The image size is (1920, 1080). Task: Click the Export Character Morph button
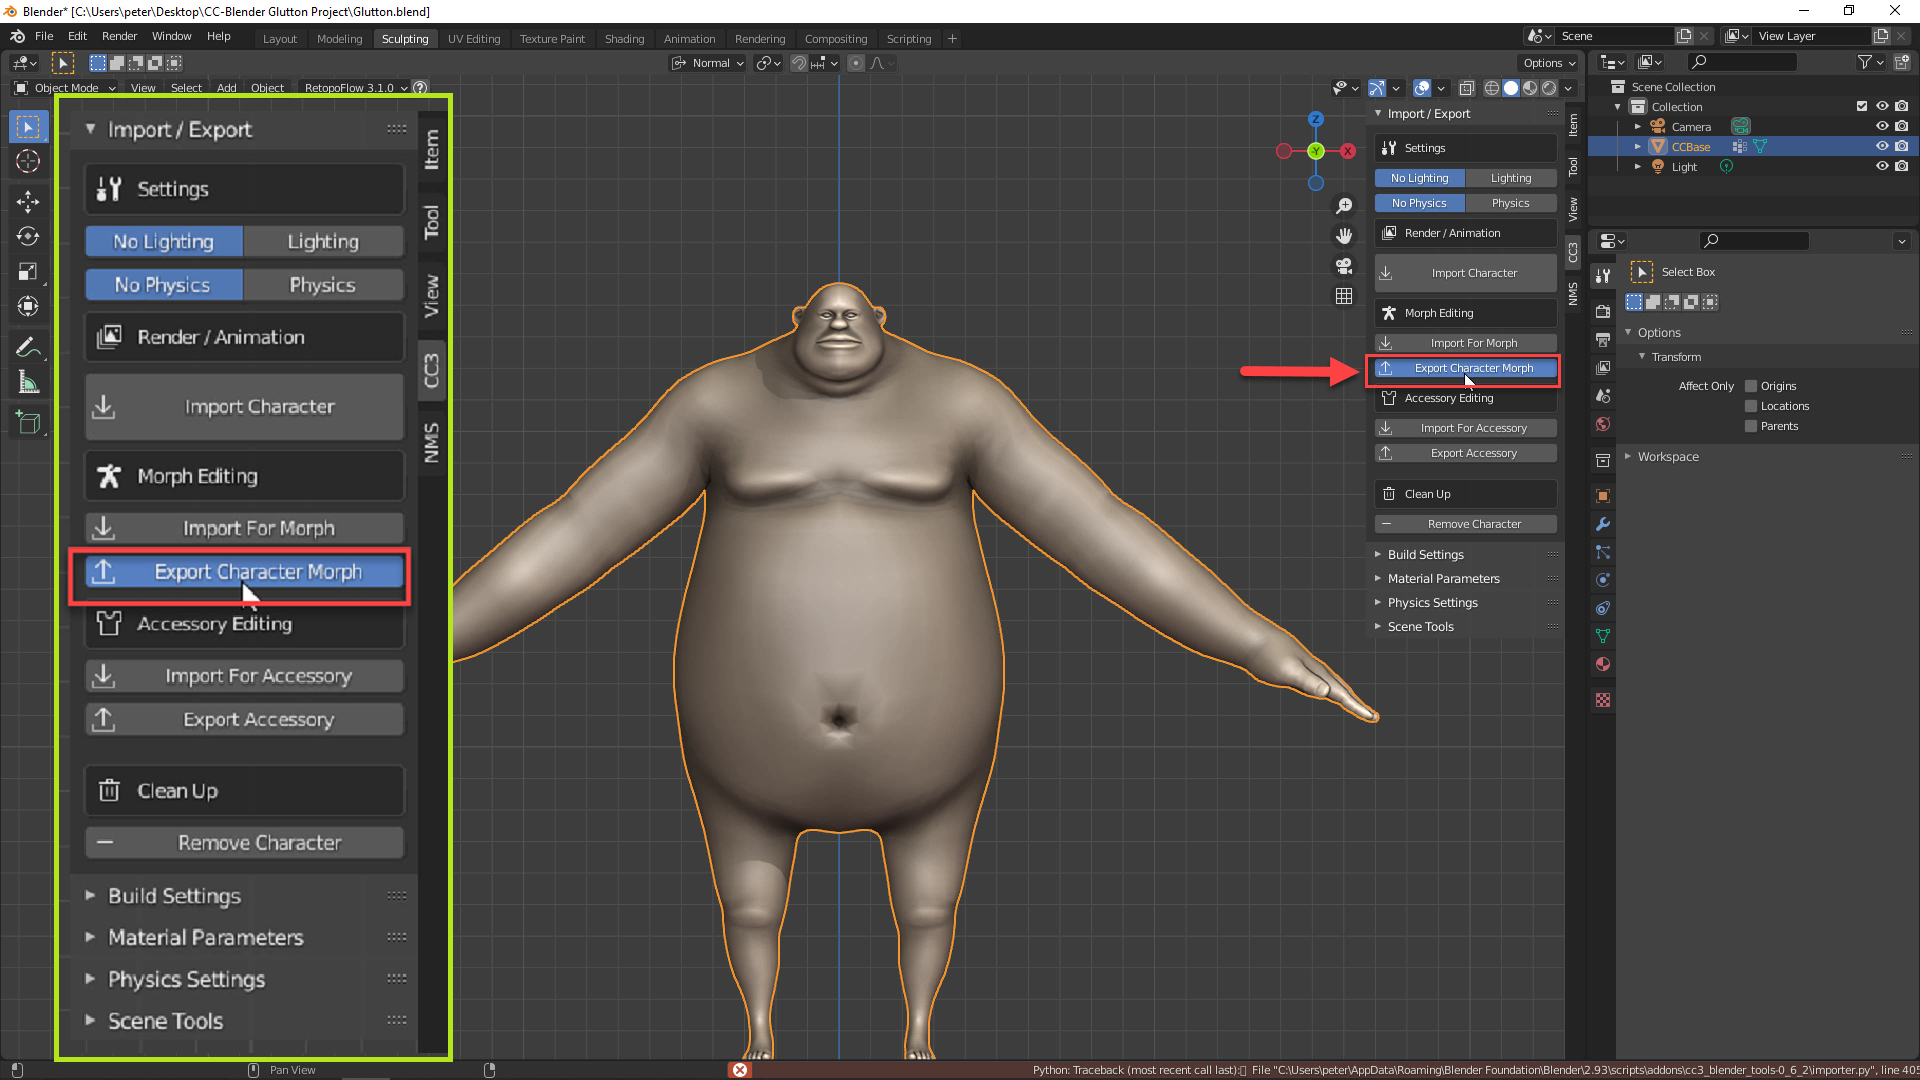coord(257,571)
